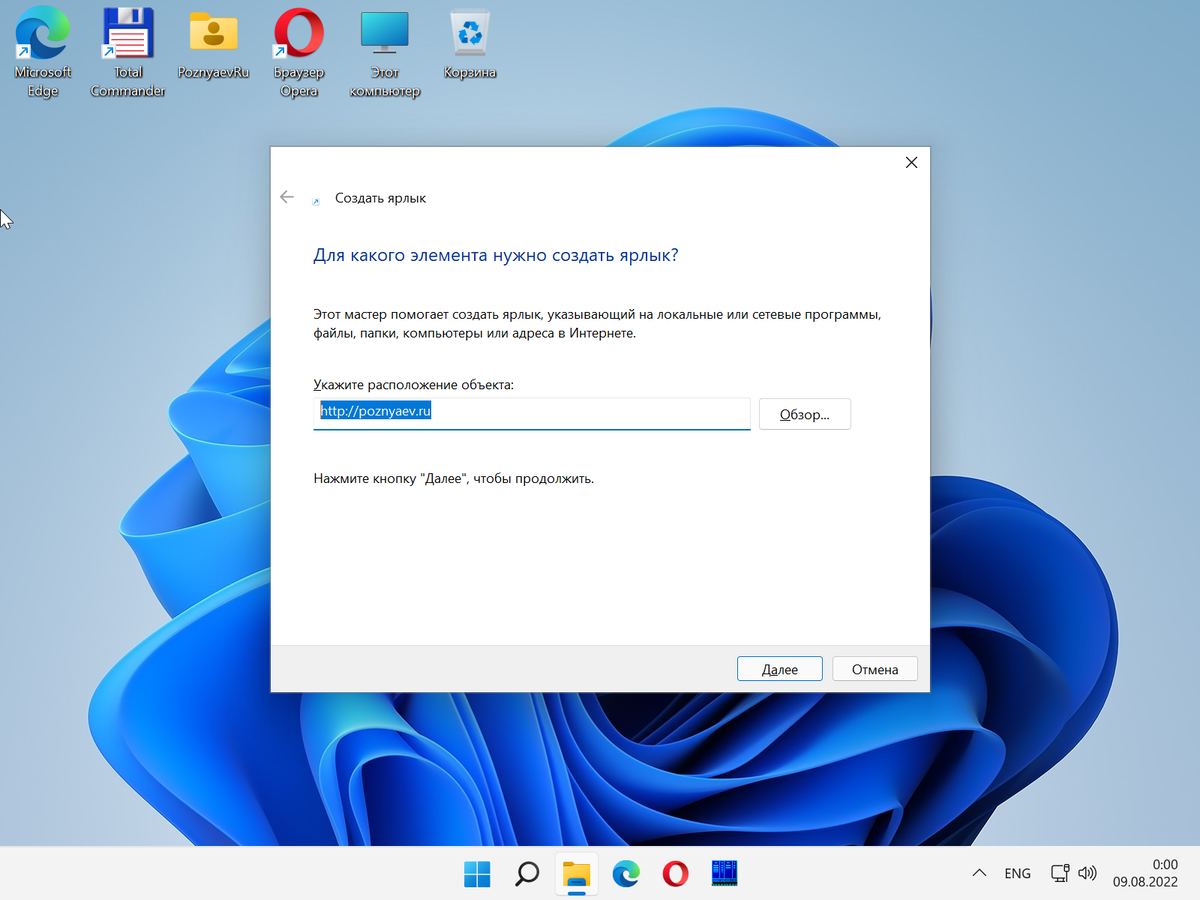Open File Explorer from the taskbar
1200x900 pixels.
pos(576,874)
